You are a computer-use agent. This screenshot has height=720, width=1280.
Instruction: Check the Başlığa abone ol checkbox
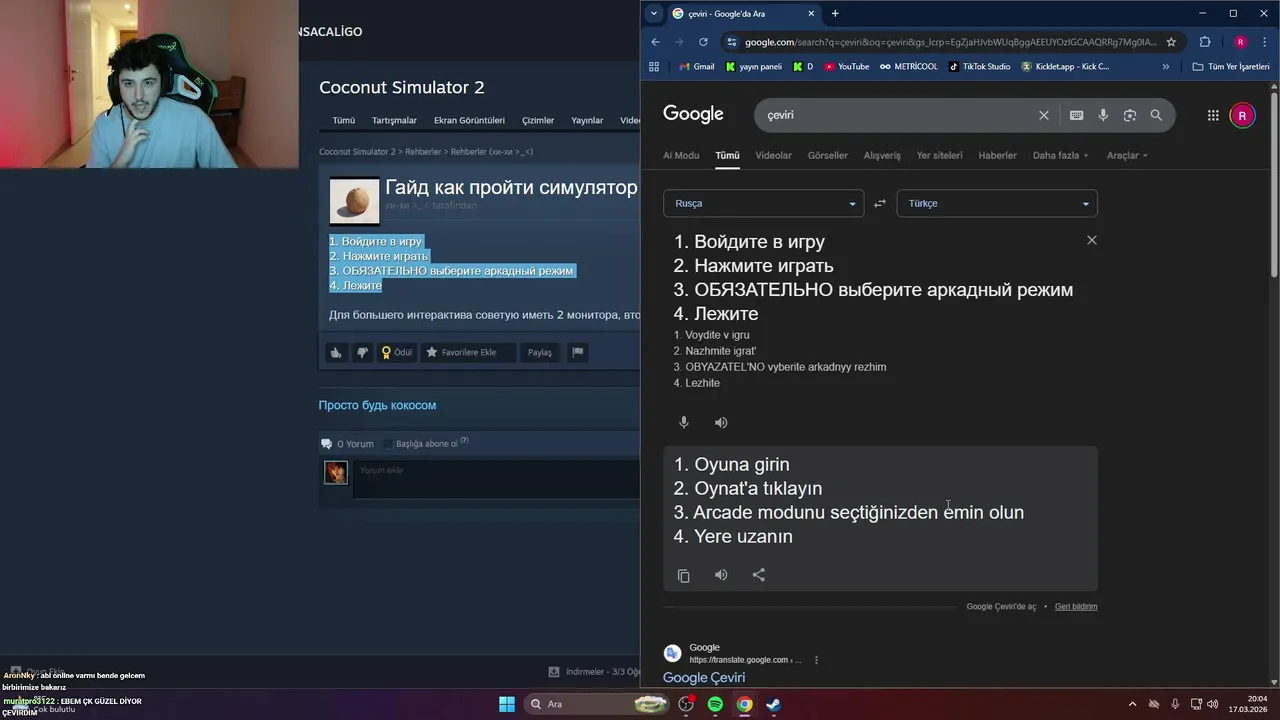[389, 444]
